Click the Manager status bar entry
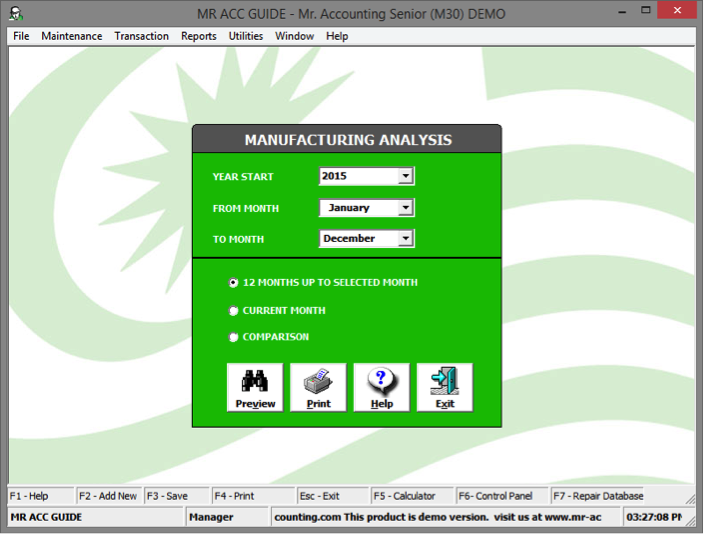 coord(227,517)
